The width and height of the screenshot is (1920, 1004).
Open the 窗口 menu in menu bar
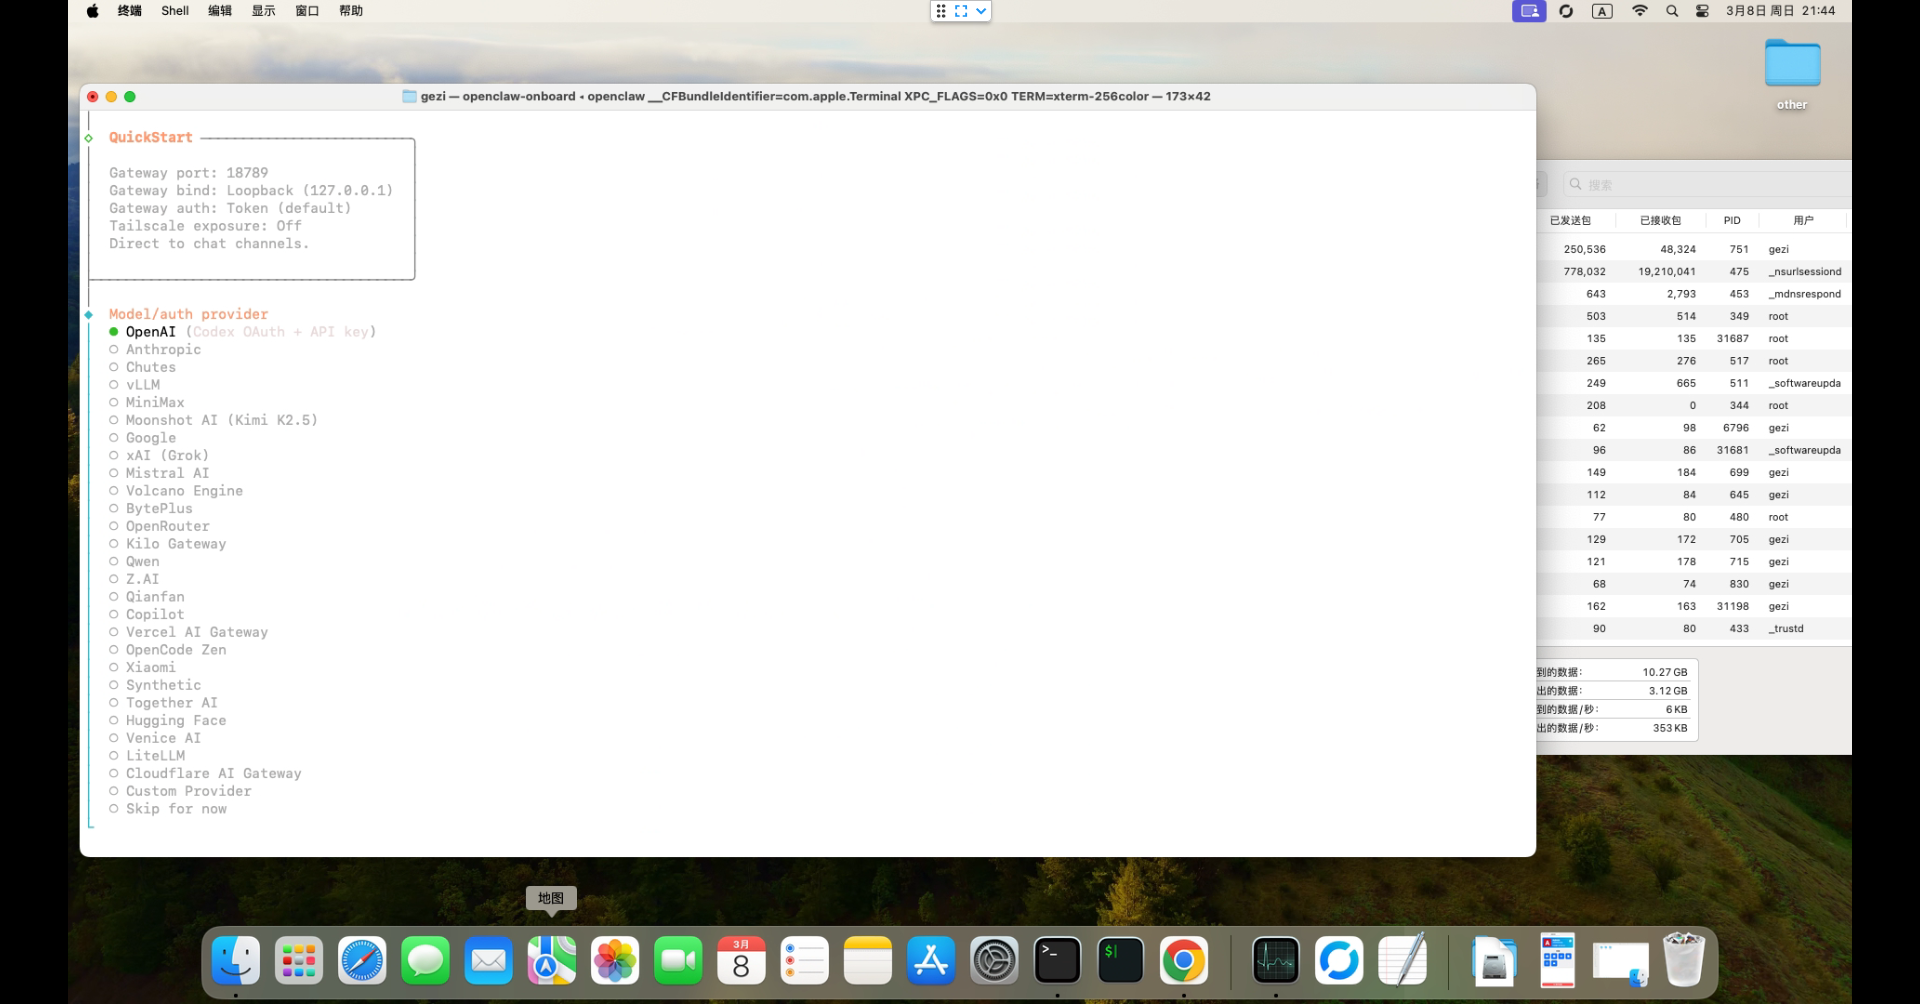click(307, 11)
